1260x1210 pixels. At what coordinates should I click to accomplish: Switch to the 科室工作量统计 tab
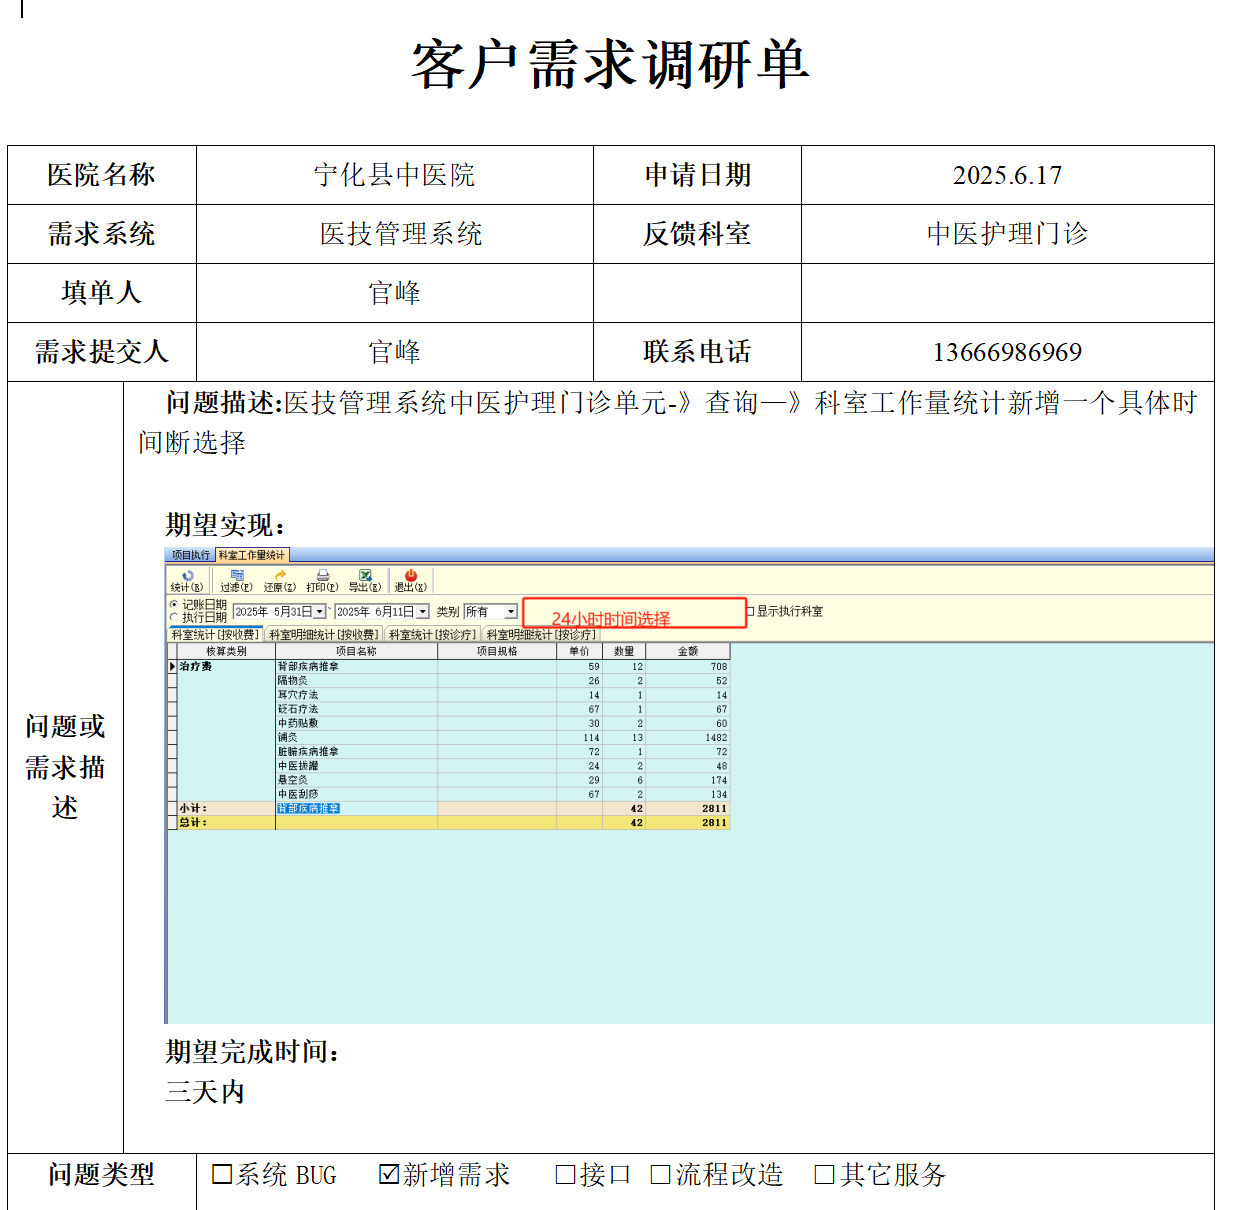(x=252, y=555)
